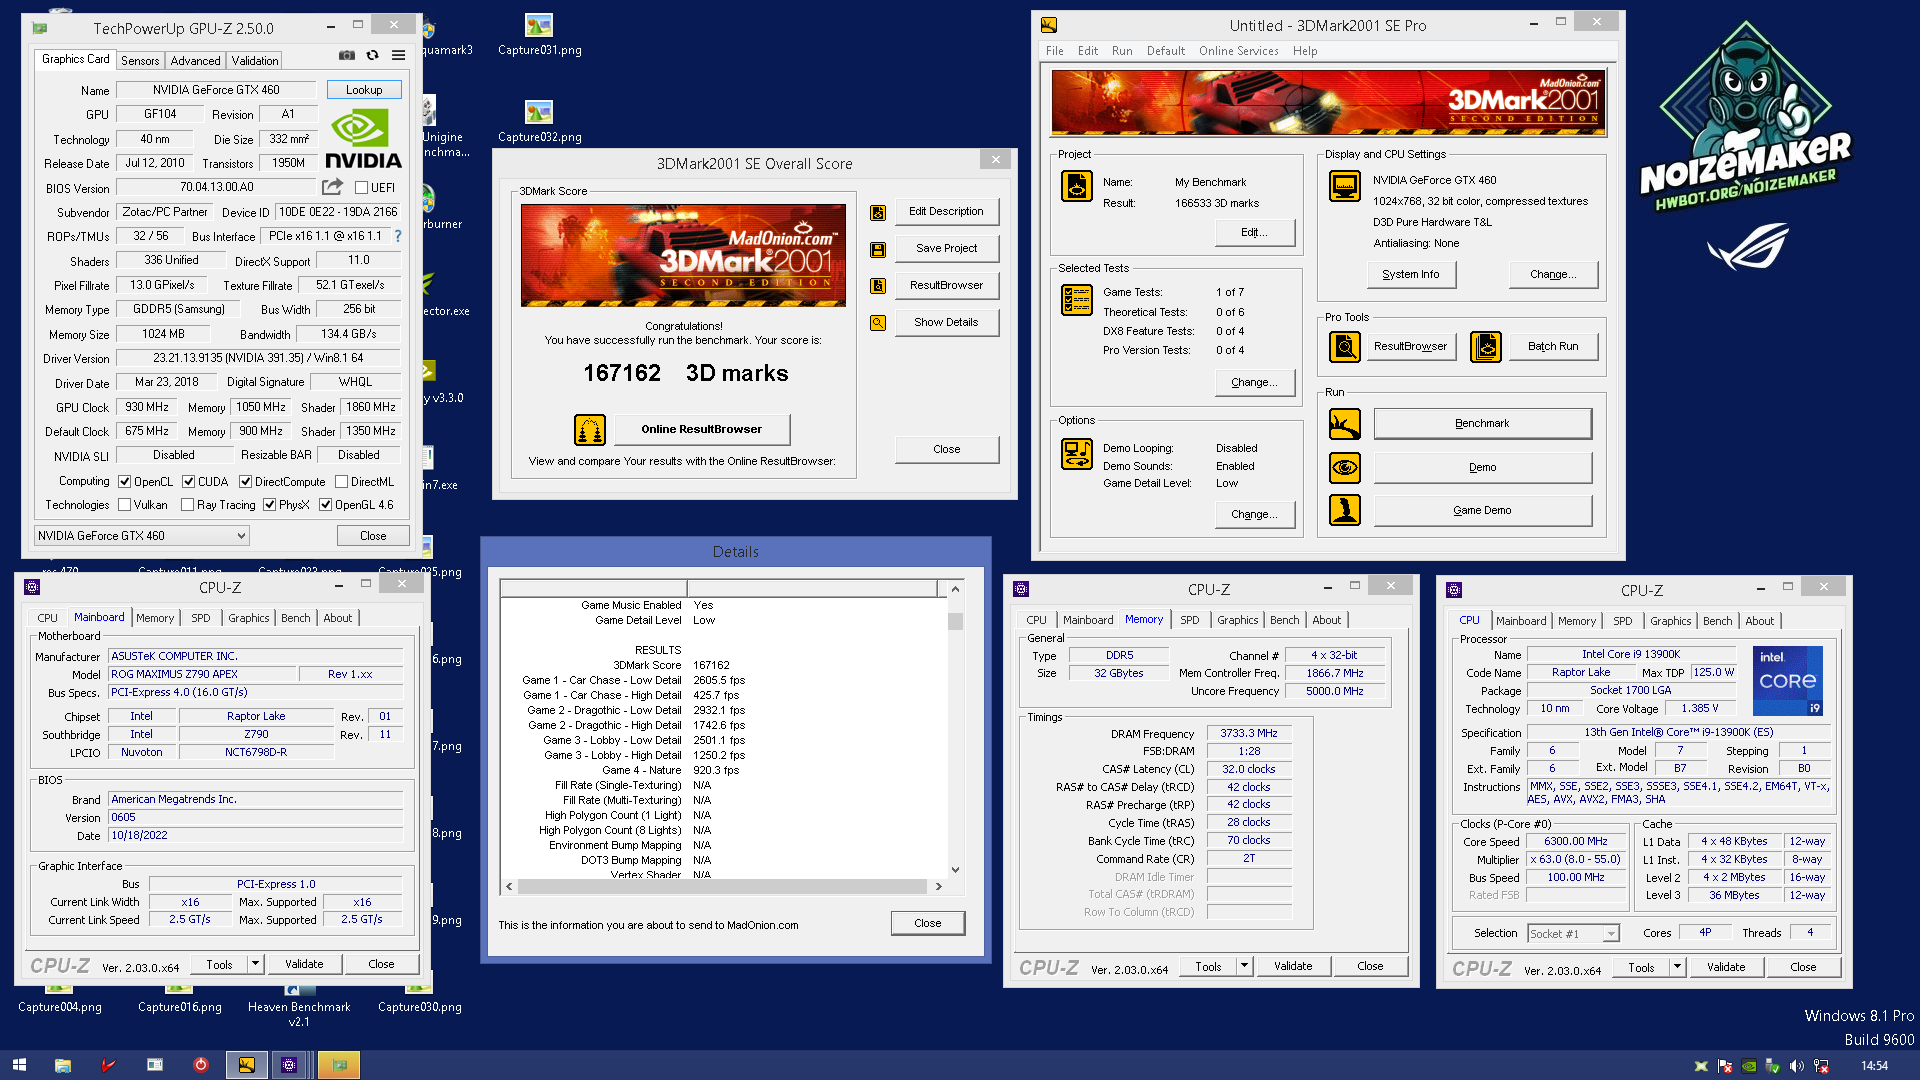Viewport: 1920px width, 1080px height.
Task: Click the volume speaker tray icon
Action: (x=1797, y=1066)
